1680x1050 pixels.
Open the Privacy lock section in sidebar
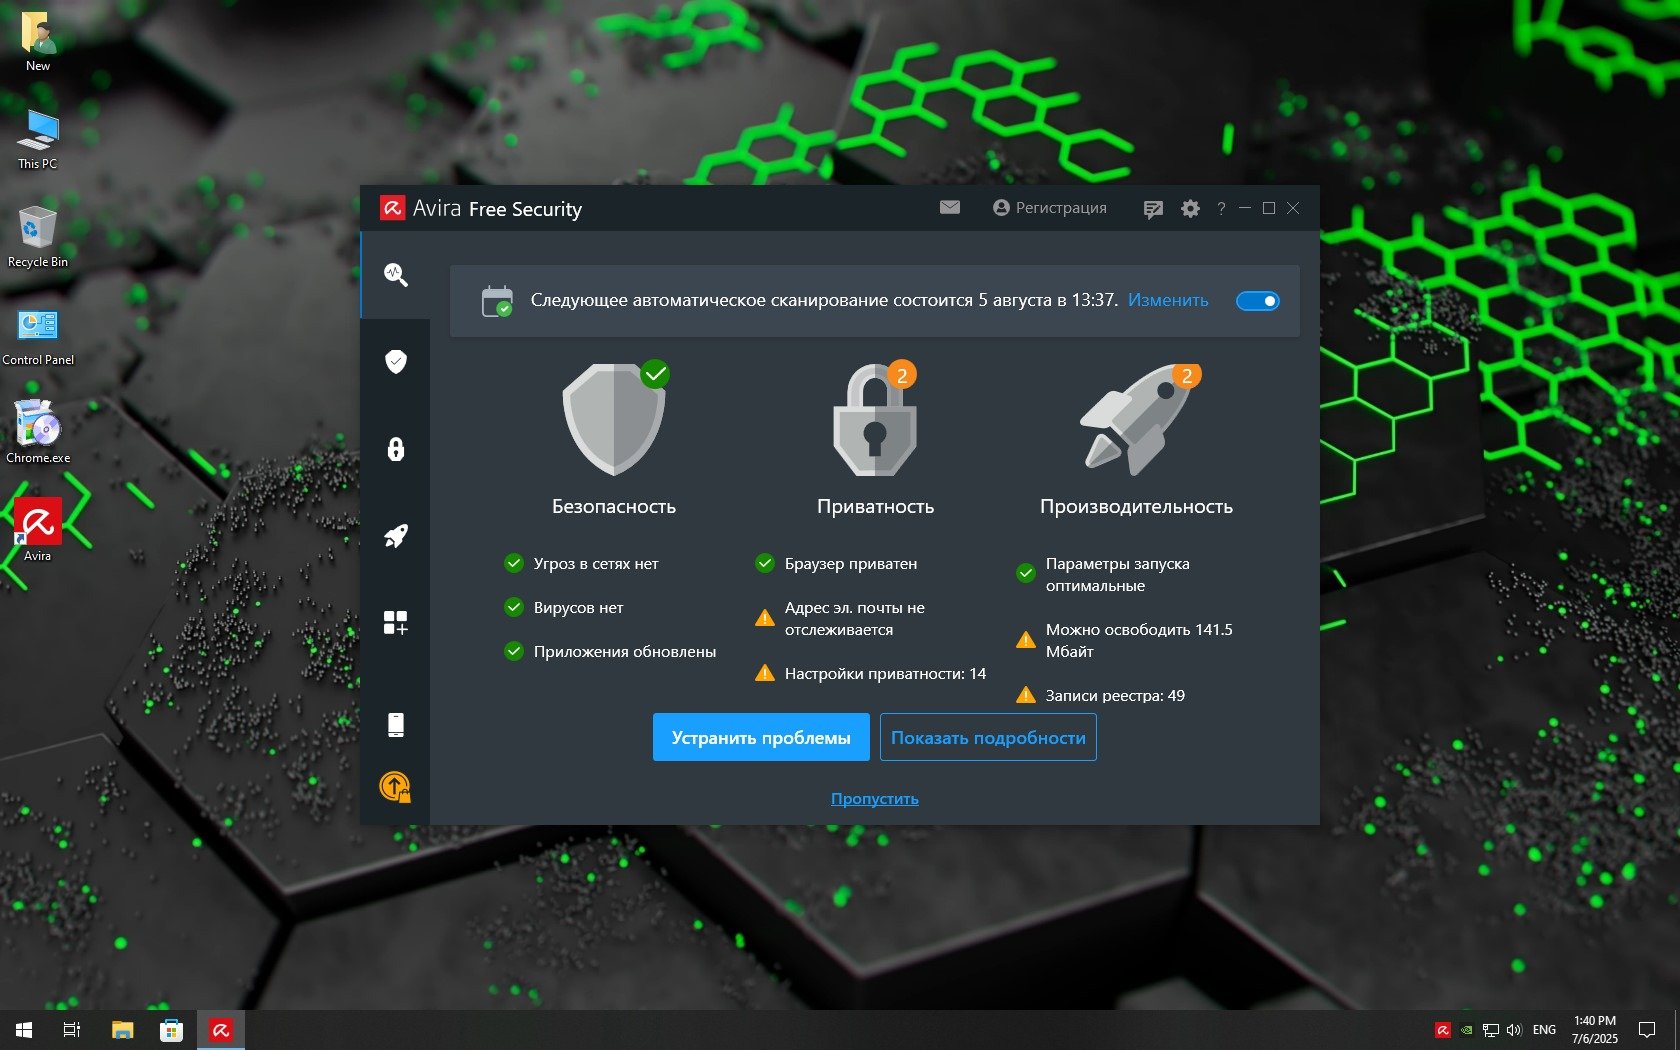click(x=396, y=449)
